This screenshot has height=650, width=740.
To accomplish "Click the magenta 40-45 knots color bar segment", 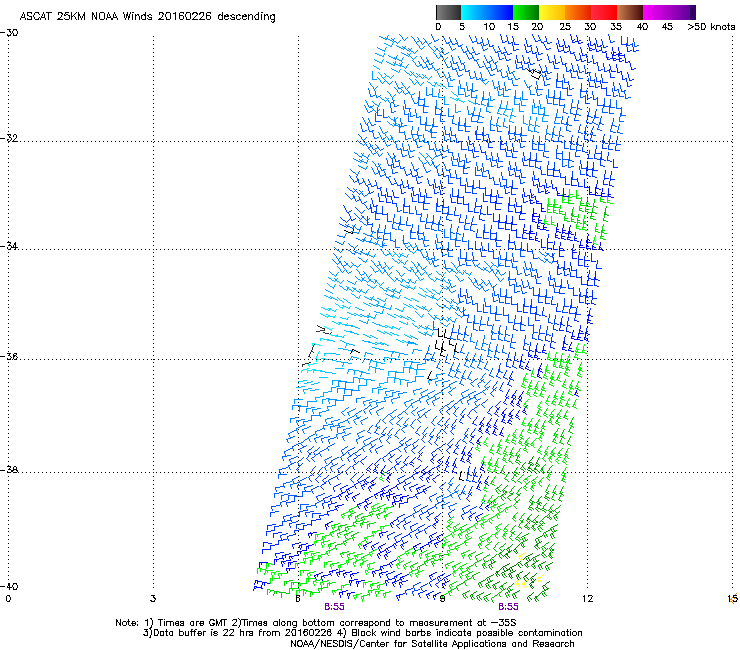I will point(656,12).
